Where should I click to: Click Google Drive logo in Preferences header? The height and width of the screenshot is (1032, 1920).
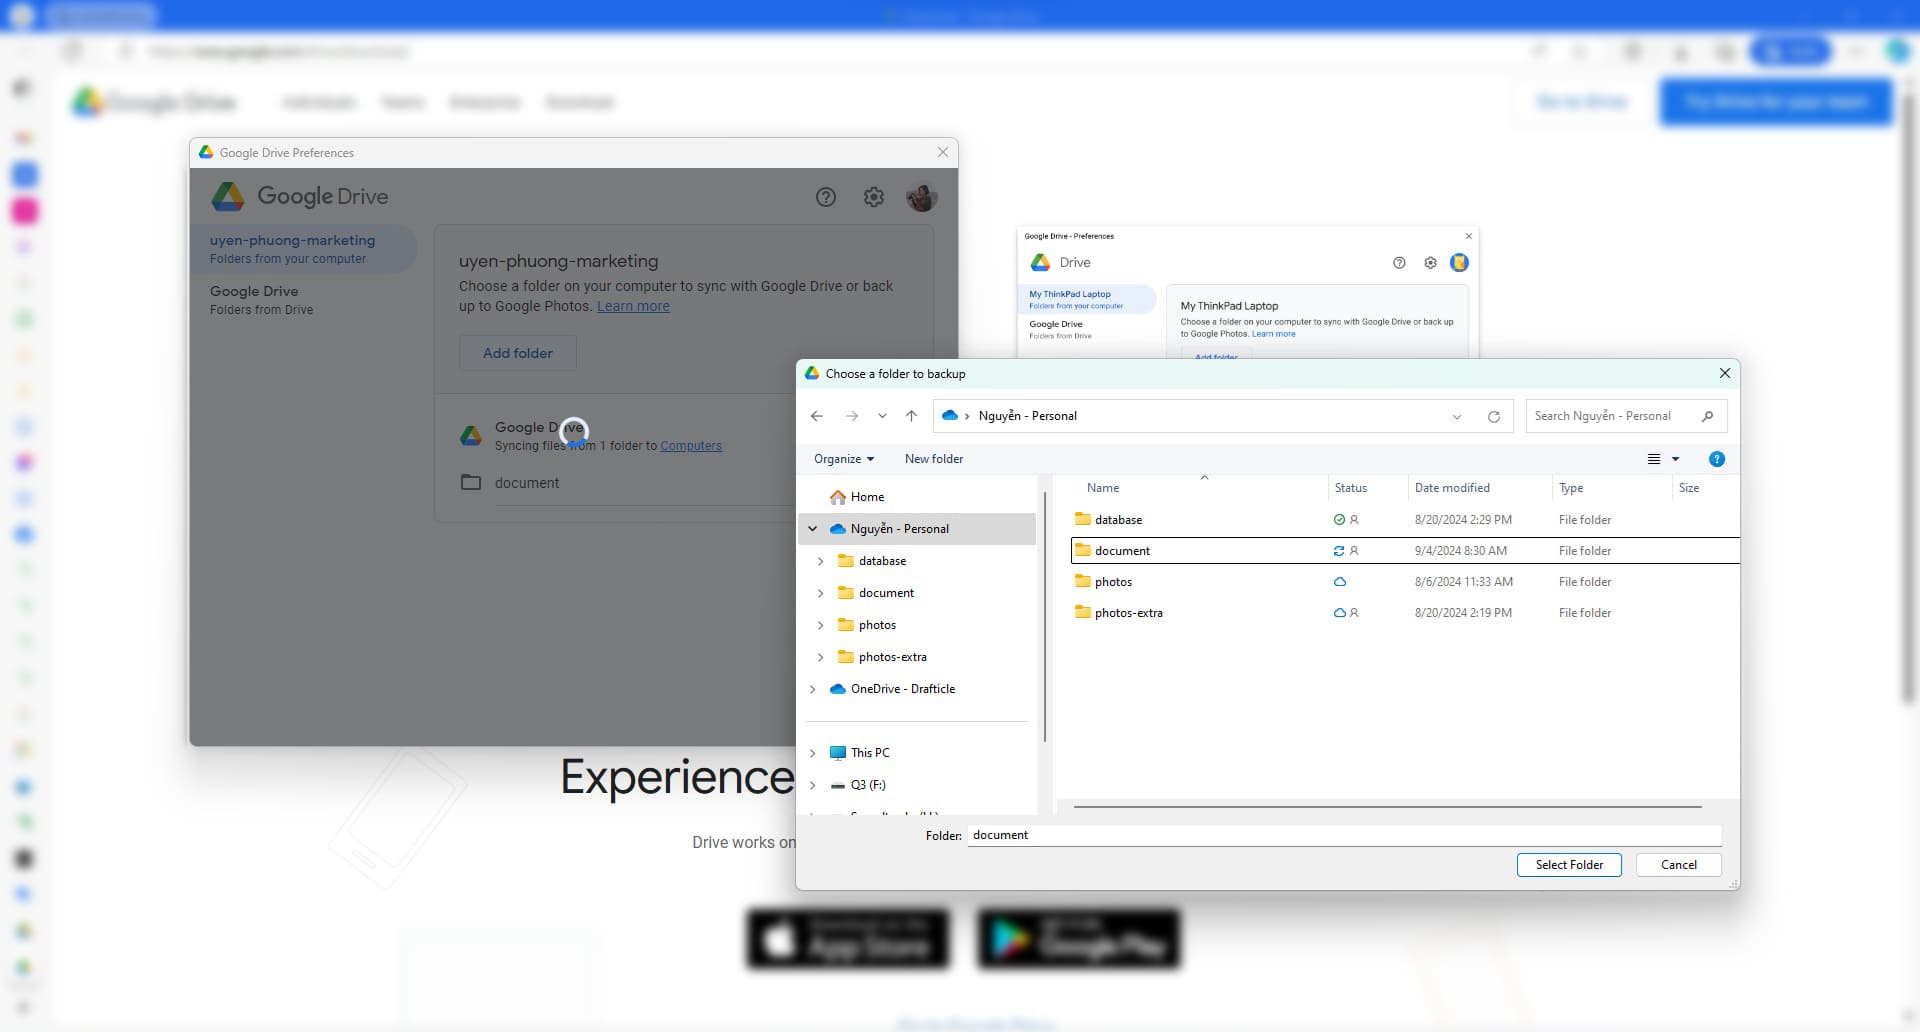point(300,196)
